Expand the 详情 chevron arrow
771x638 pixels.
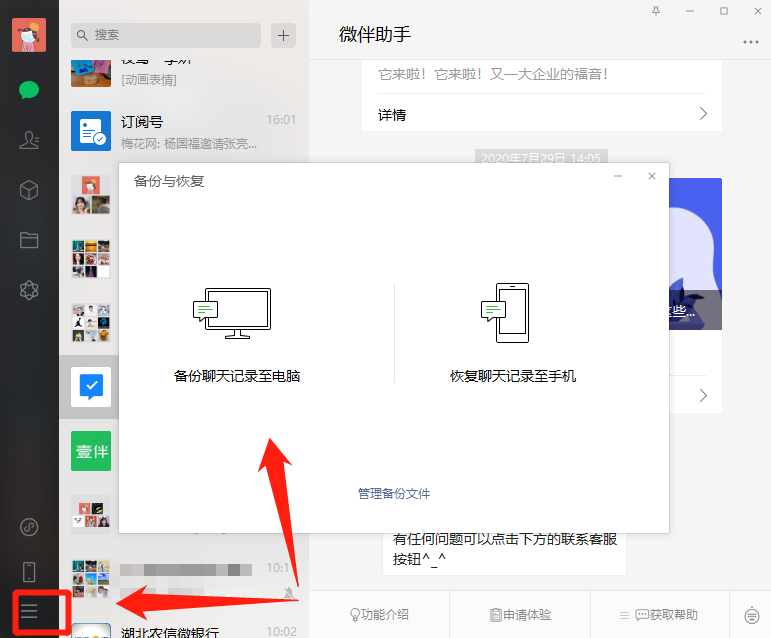[703, 114]
